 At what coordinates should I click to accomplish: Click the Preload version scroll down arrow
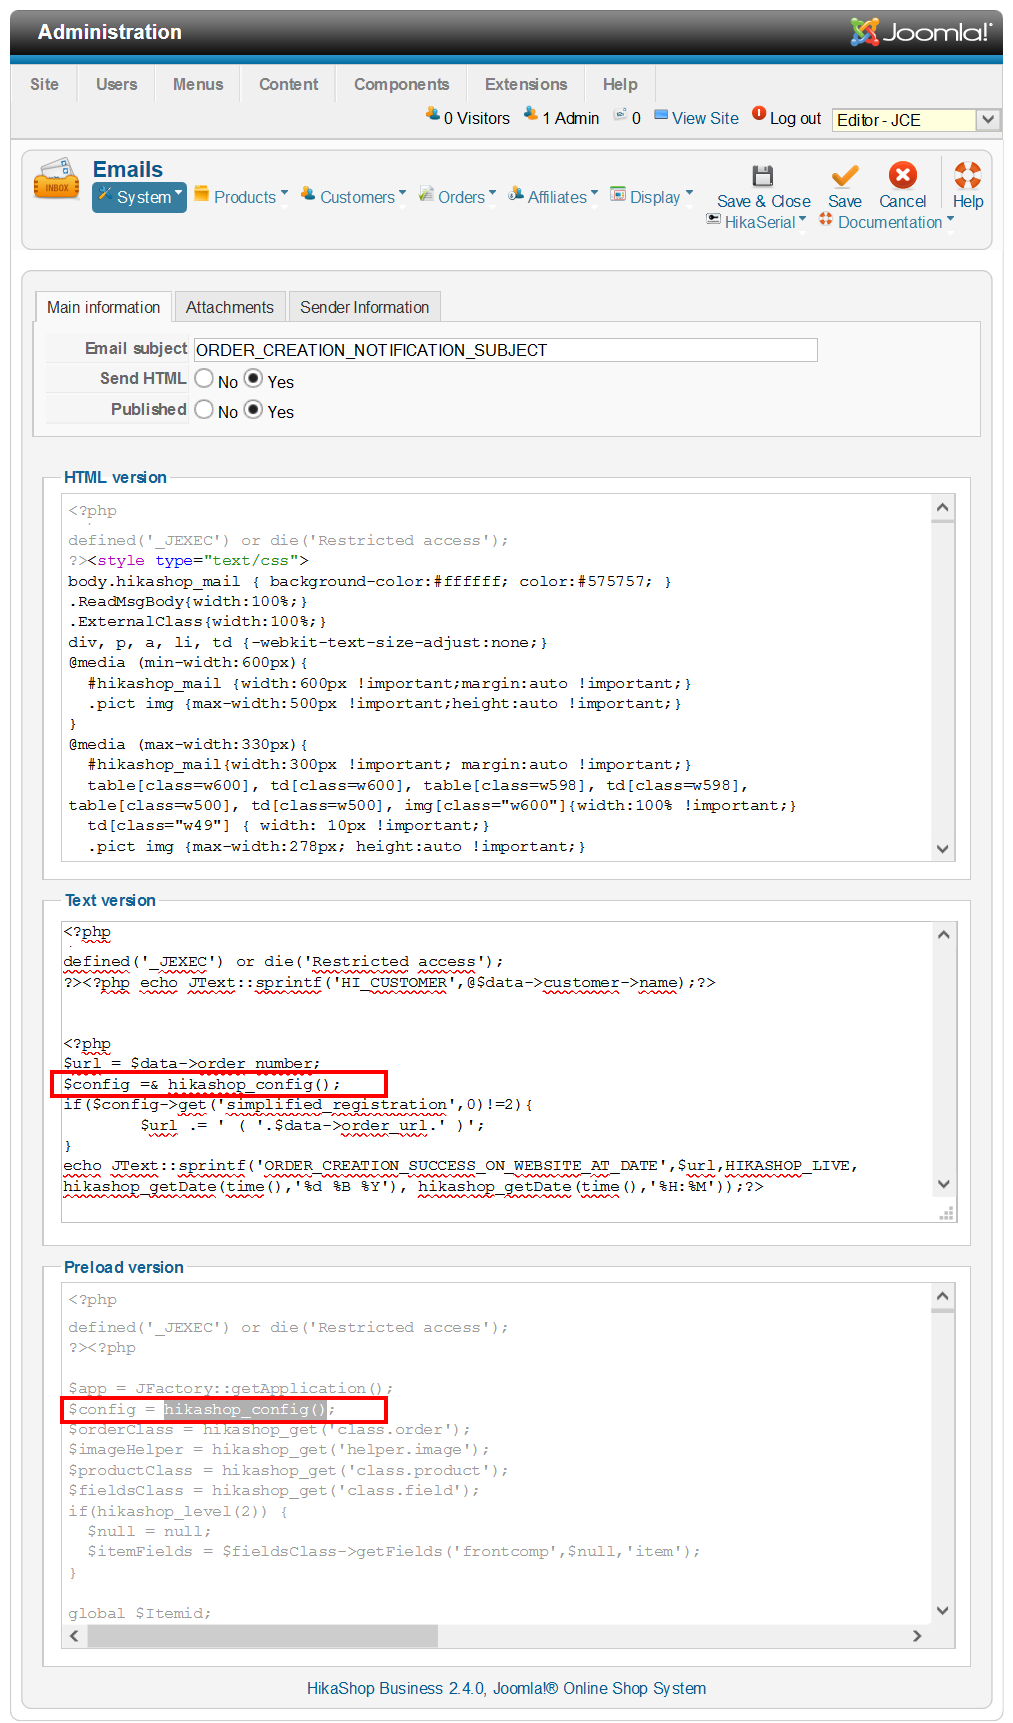tap(942, 1611)
